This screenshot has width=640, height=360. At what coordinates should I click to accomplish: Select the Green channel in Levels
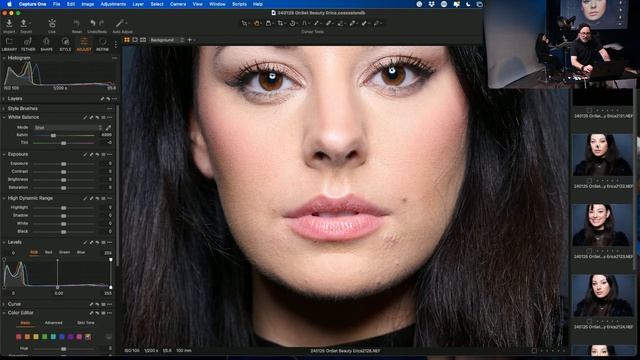64,252
